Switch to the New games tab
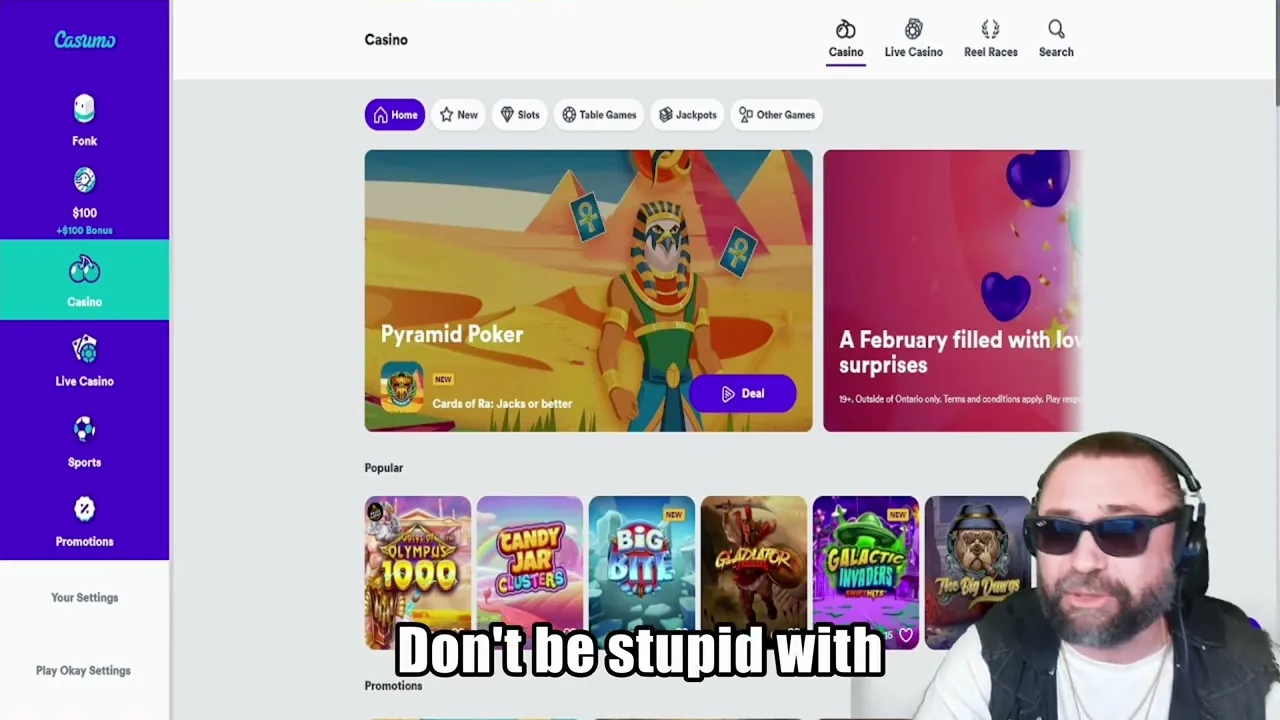Viewport: 1280px width, 720px height. coord(458,115)
